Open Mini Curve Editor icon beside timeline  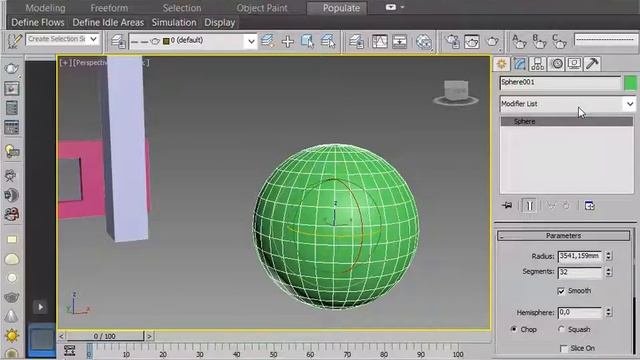click(69, 350)
